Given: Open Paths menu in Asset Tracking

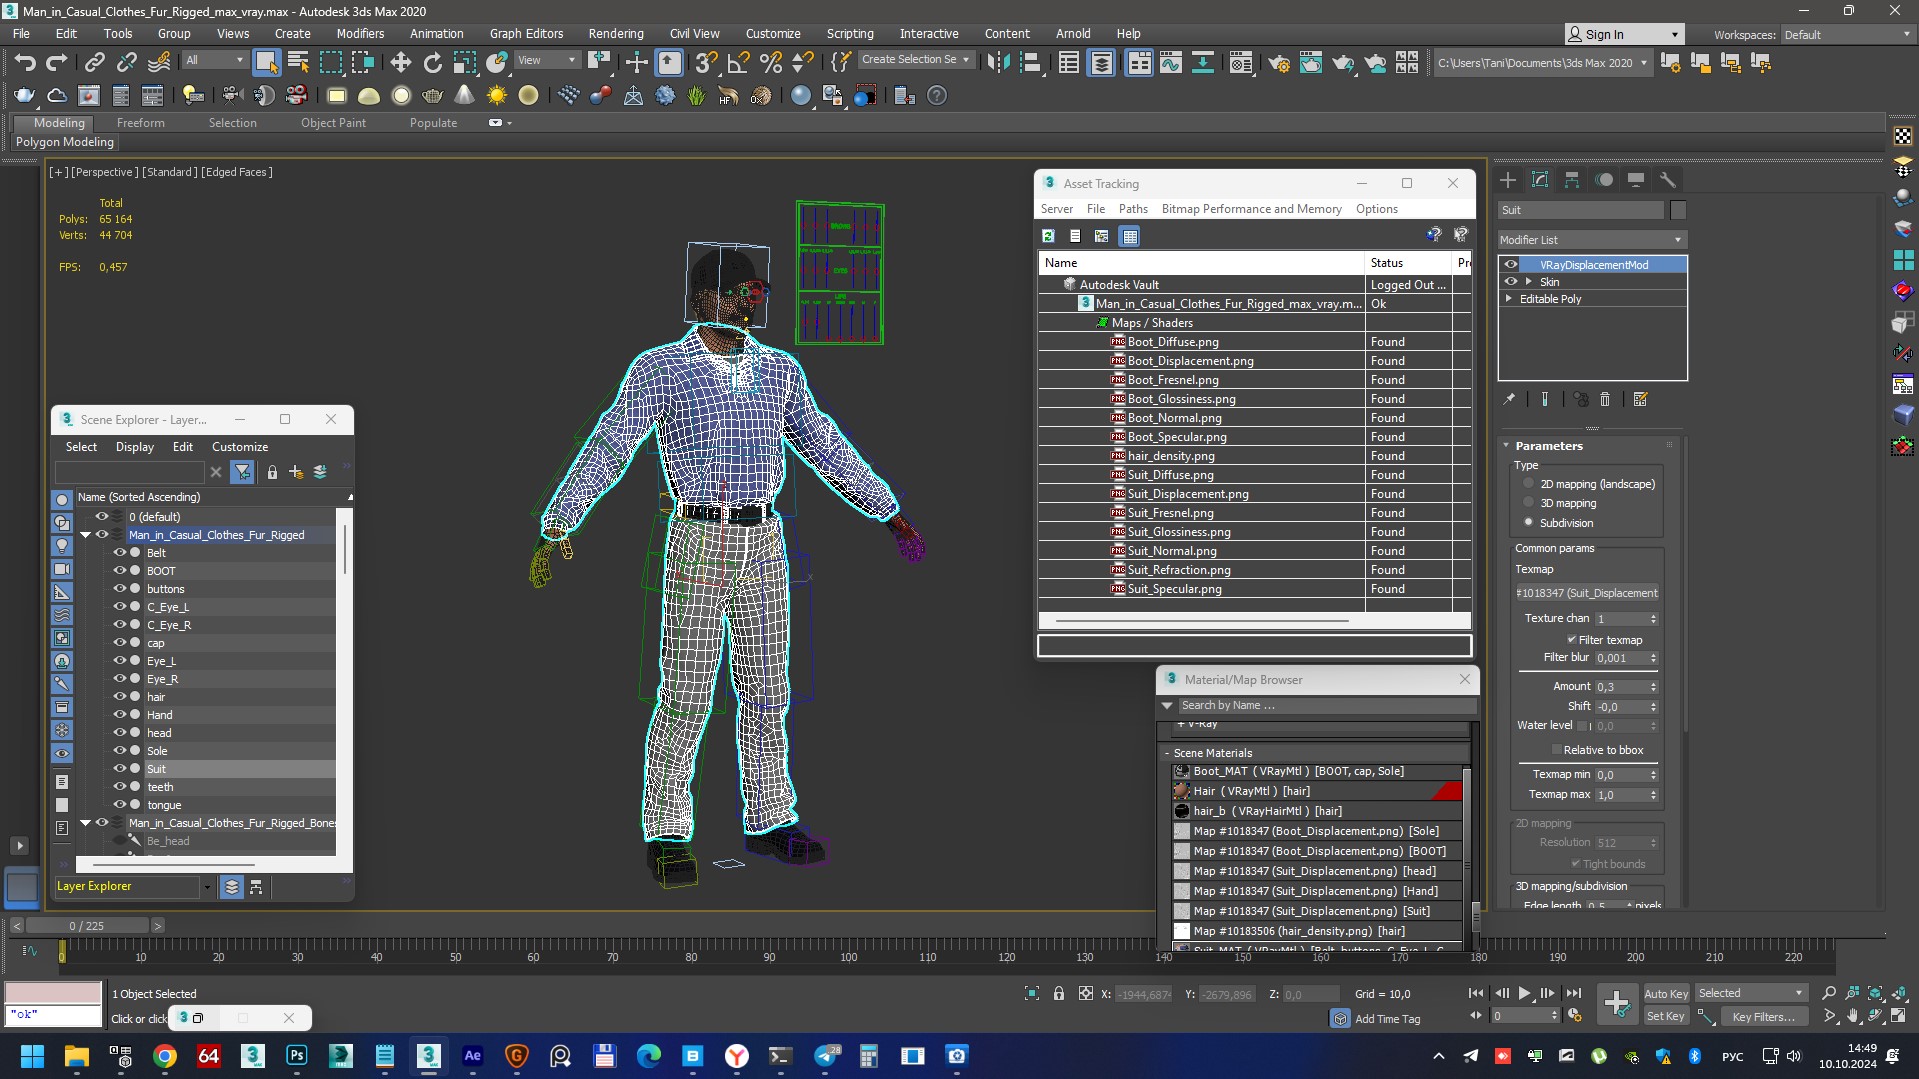Looking at the screenshot, I should (1133, 209).
